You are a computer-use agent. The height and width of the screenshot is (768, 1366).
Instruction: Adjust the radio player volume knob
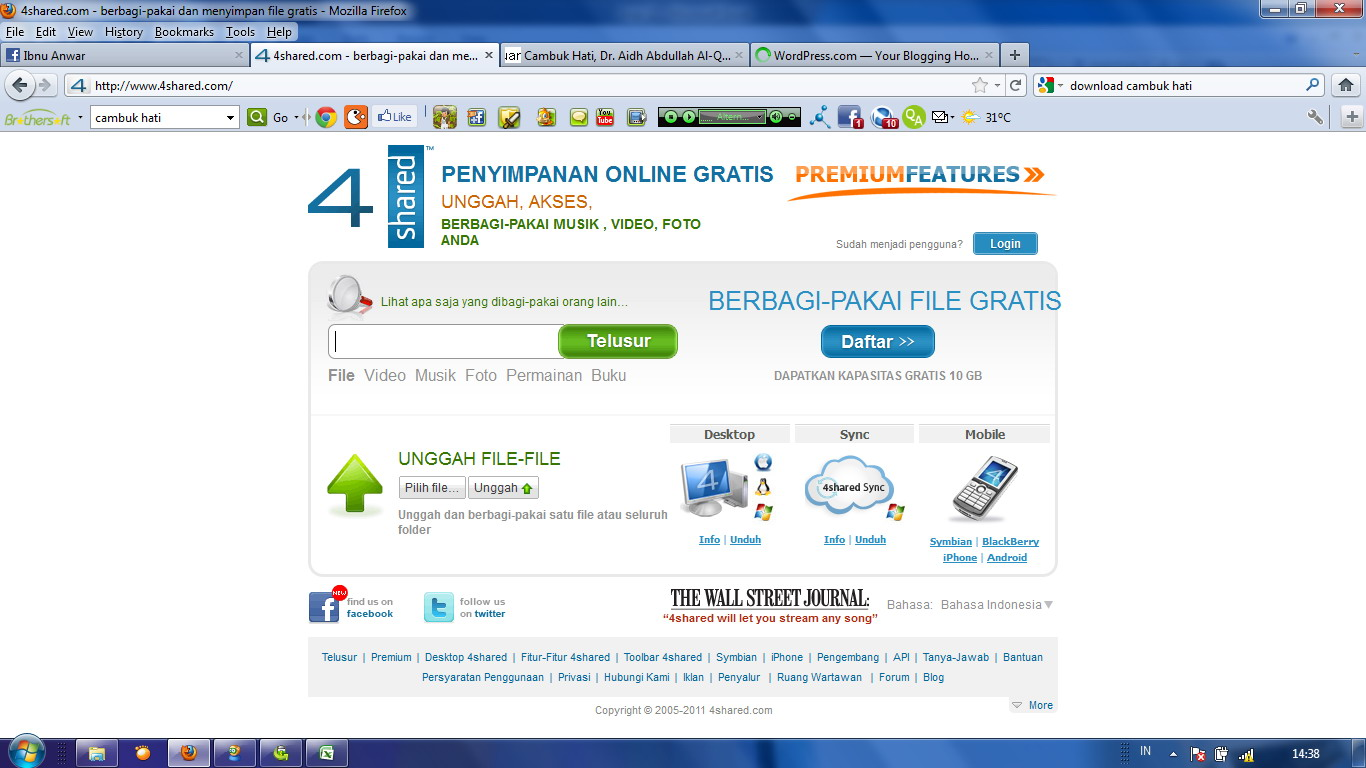coord(792,117)
